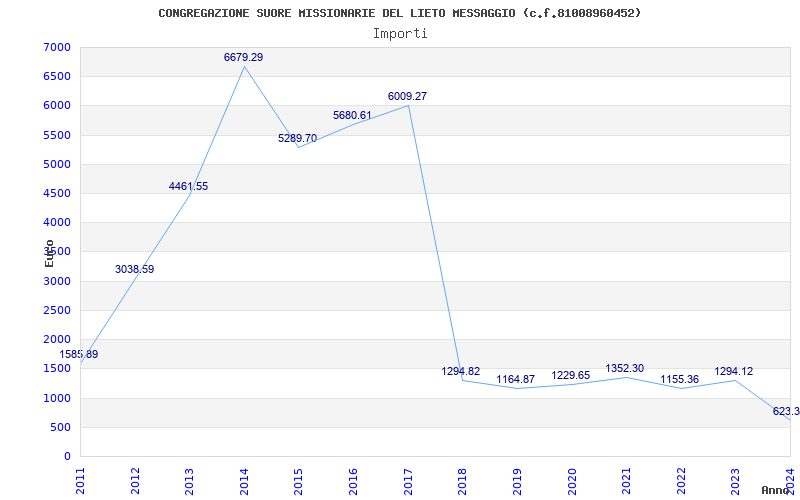Viewport: 800px width, 500px height.
Task: Click the x-axis year 2017
Action: coord(408,481)
